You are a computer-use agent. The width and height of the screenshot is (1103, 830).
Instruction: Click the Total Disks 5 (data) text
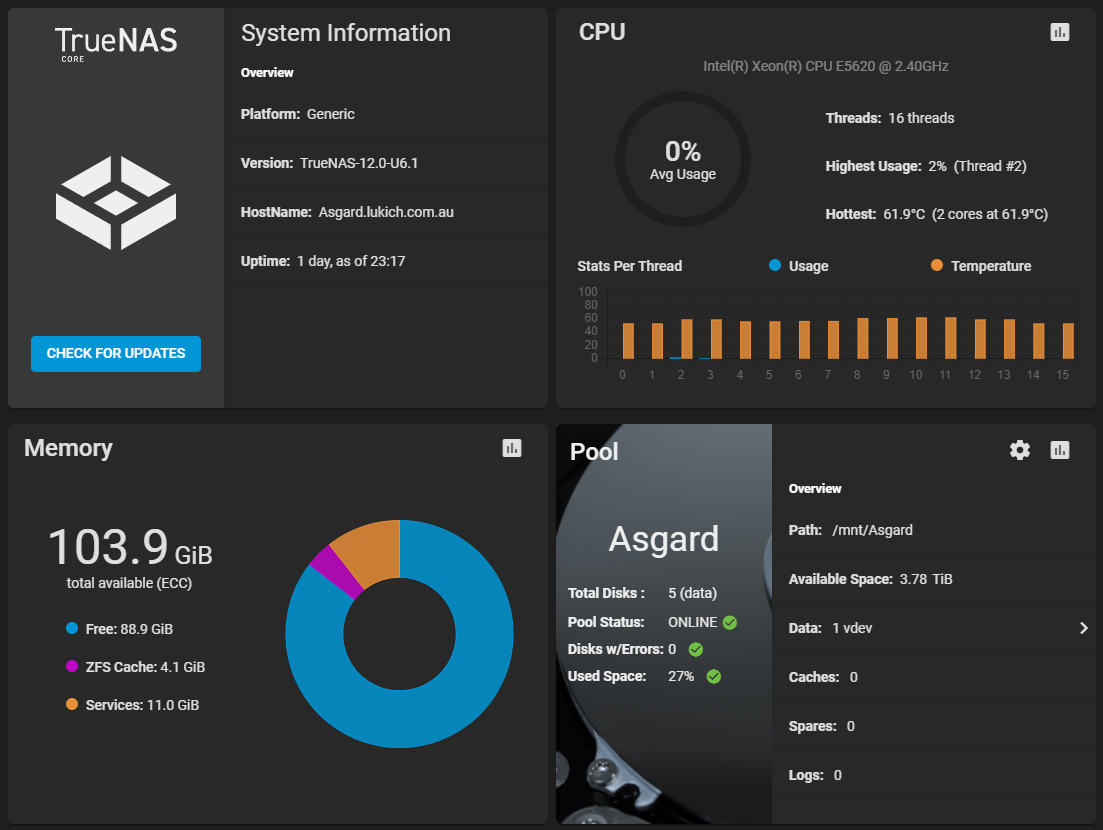coord(642,593)
